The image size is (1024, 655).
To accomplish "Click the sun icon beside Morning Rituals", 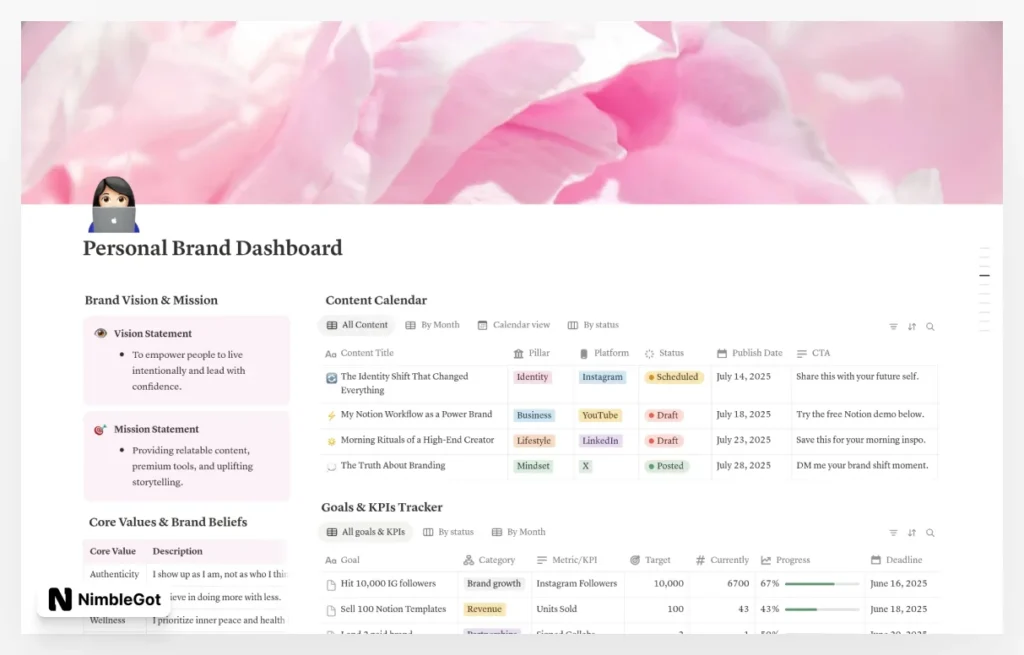I will tap(332, 440).
